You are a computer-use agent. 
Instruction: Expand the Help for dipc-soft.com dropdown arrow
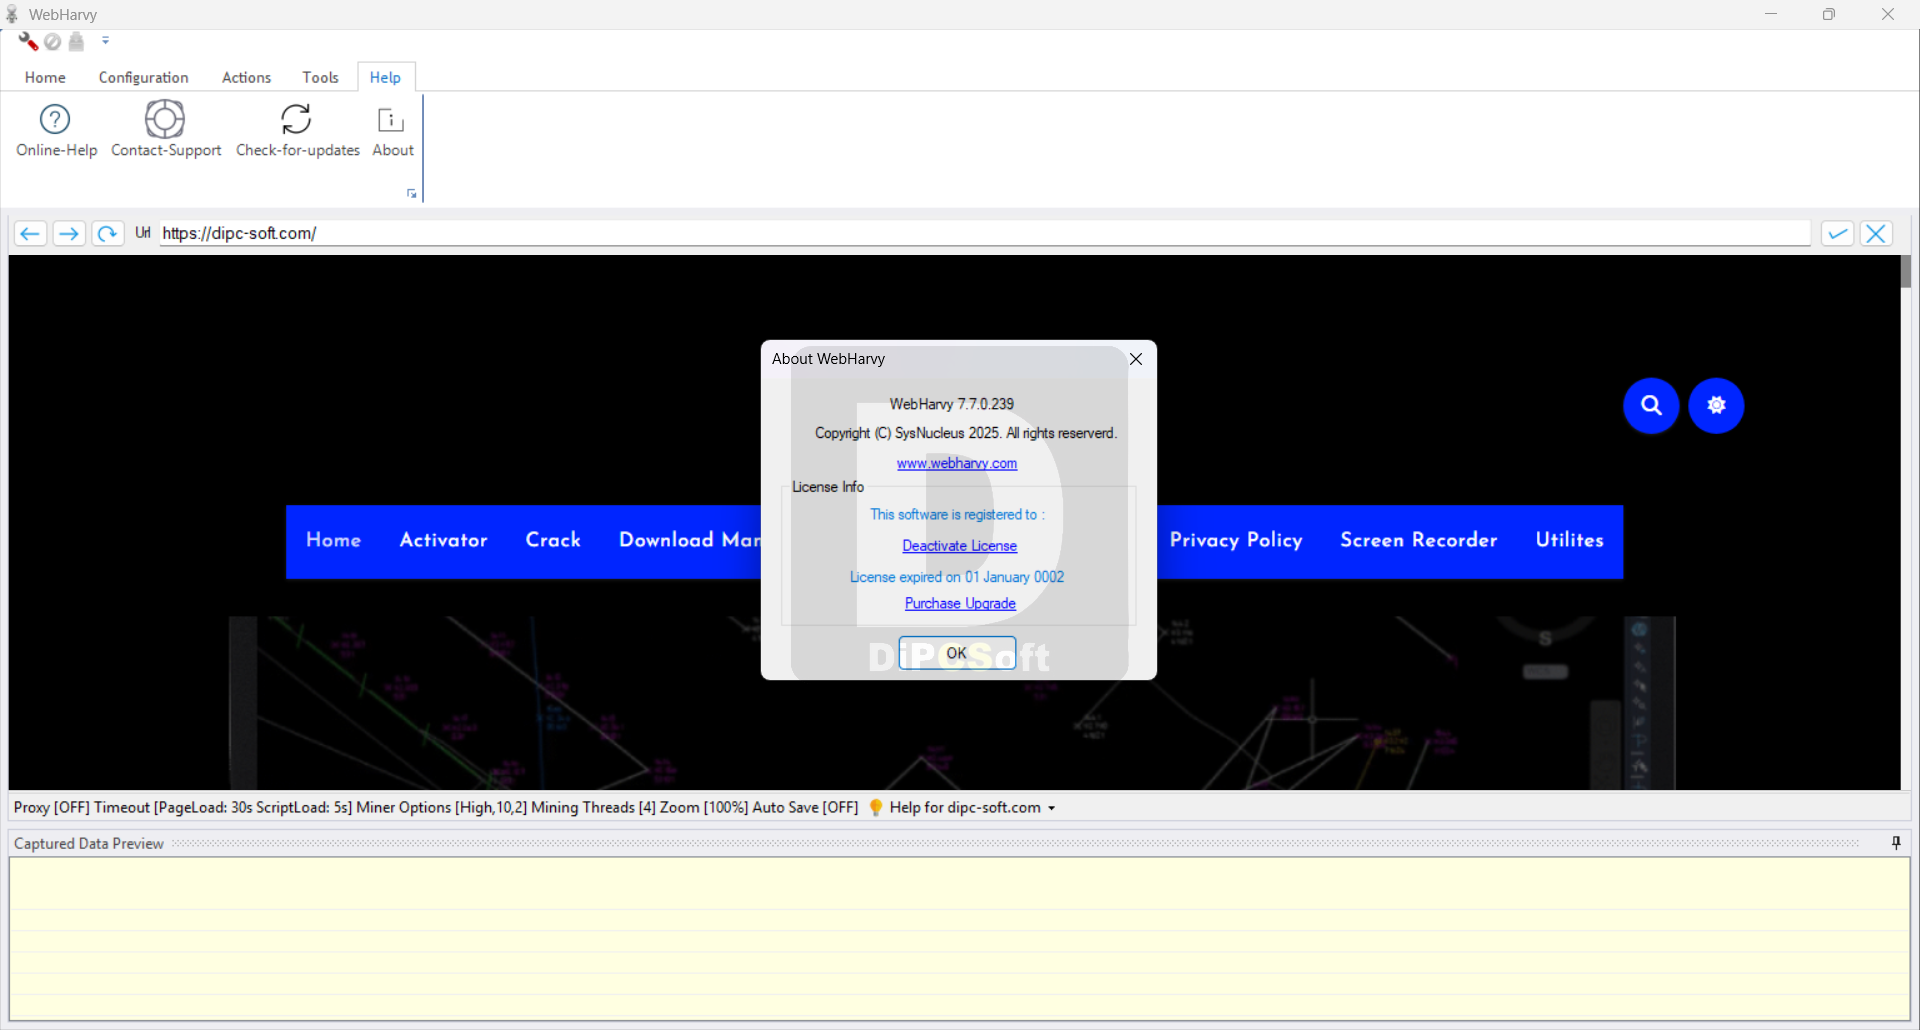(1051, 808)
